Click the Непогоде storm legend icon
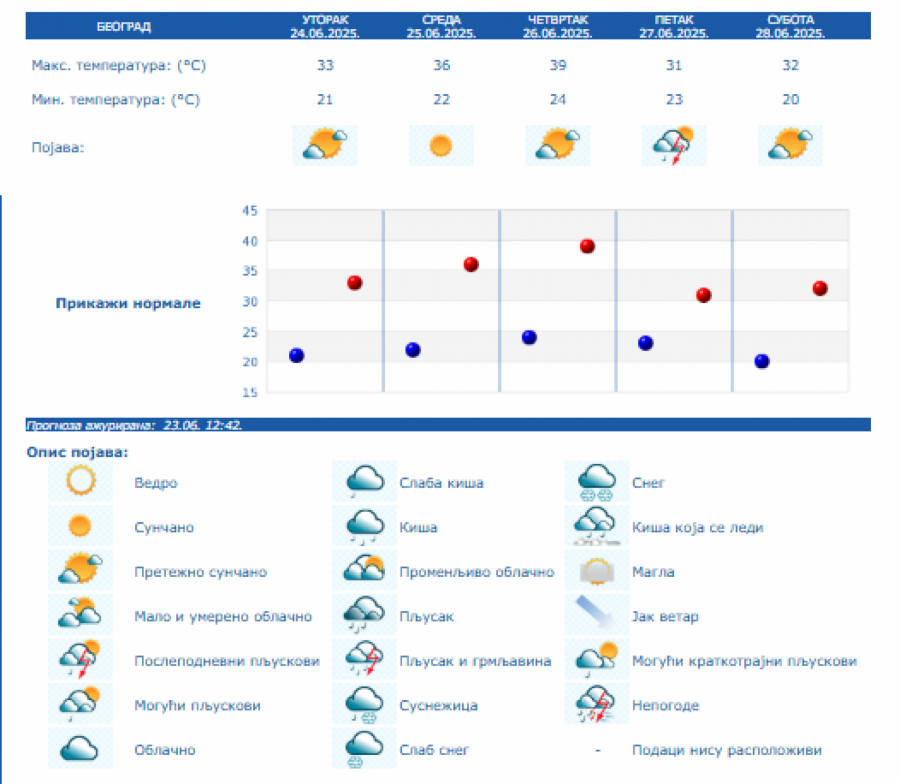The image size is (900, 784). pyautogui.click(x=597, y=705)
